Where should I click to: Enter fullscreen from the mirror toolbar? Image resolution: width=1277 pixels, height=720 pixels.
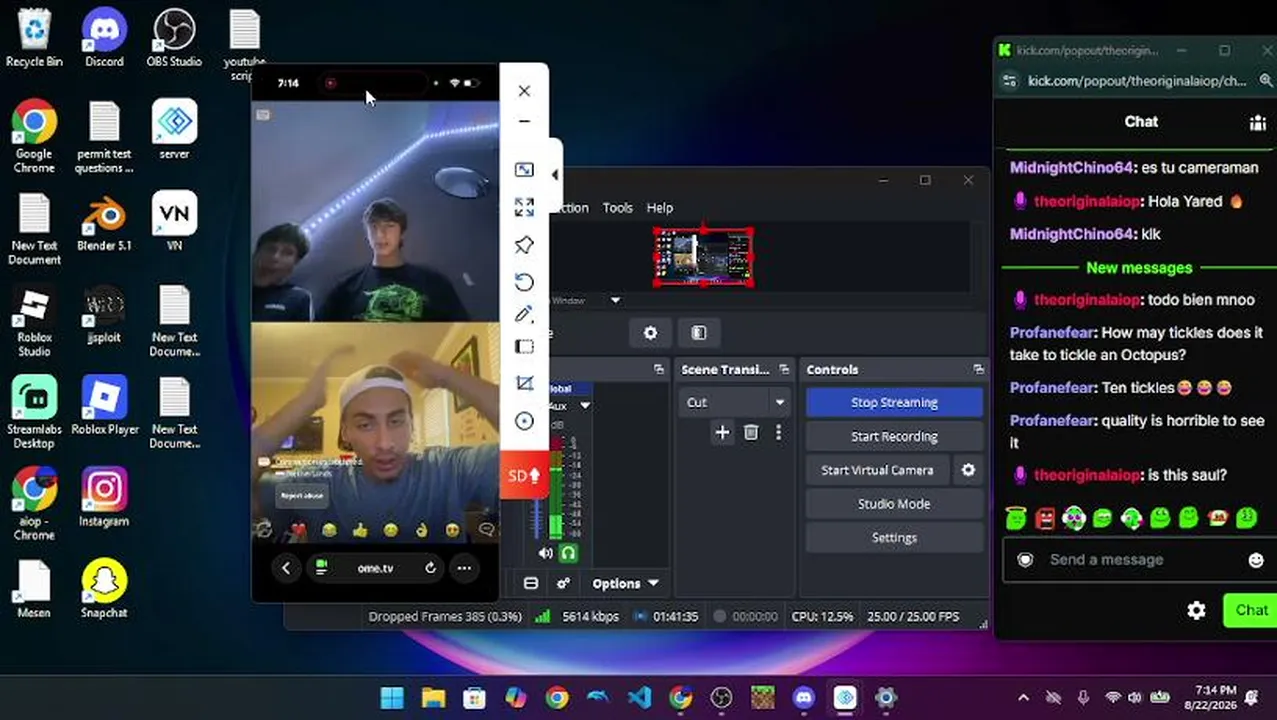click(524, 207)
